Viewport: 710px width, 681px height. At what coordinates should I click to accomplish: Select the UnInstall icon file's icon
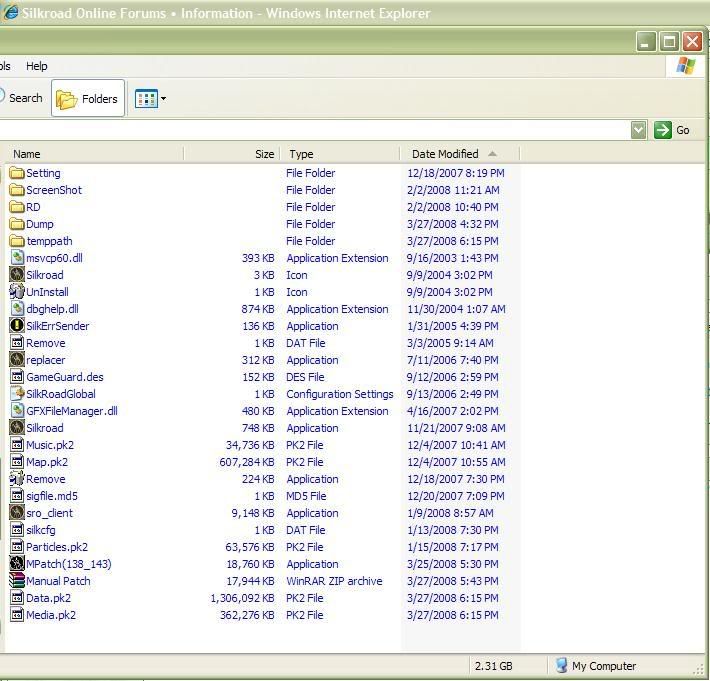[17, 292]
